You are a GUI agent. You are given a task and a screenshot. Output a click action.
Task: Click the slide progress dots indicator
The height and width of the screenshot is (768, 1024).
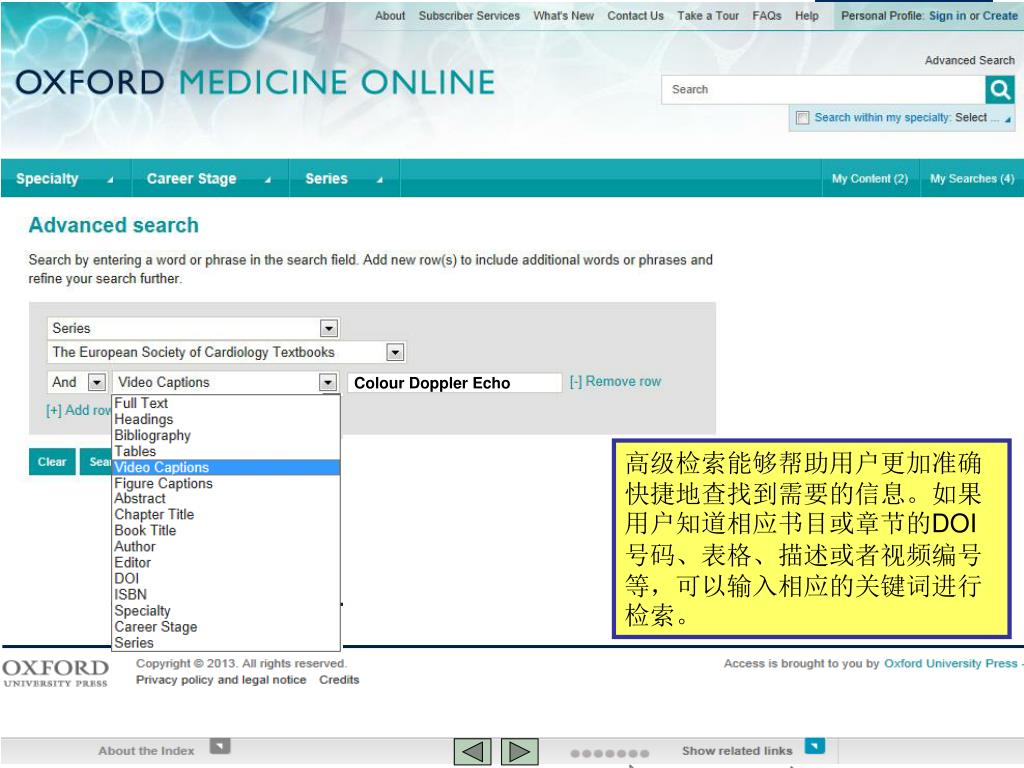[x=609, y=754]
